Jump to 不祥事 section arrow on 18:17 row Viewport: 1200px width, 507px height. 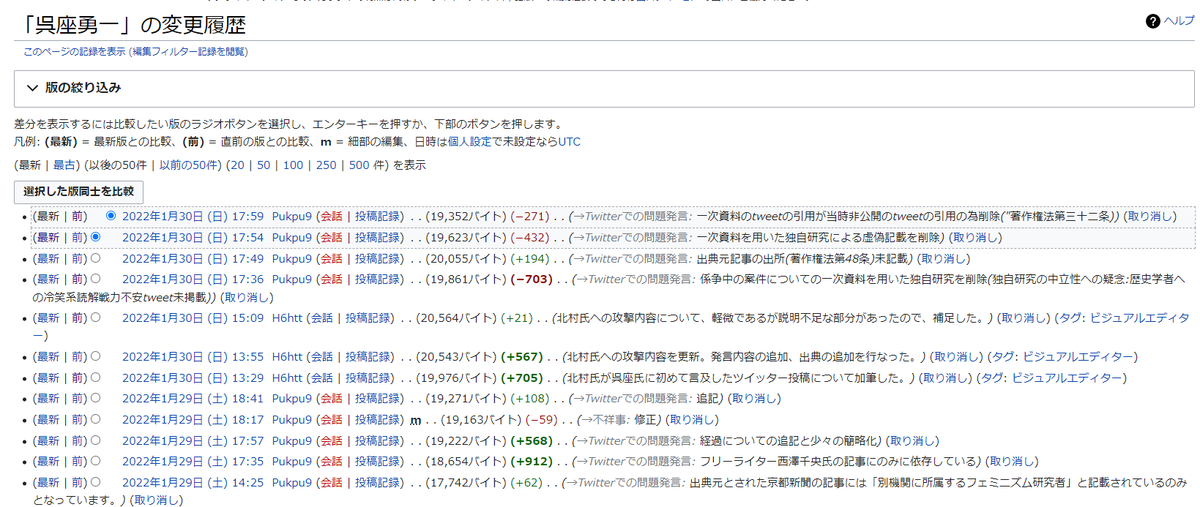(586, 420)
